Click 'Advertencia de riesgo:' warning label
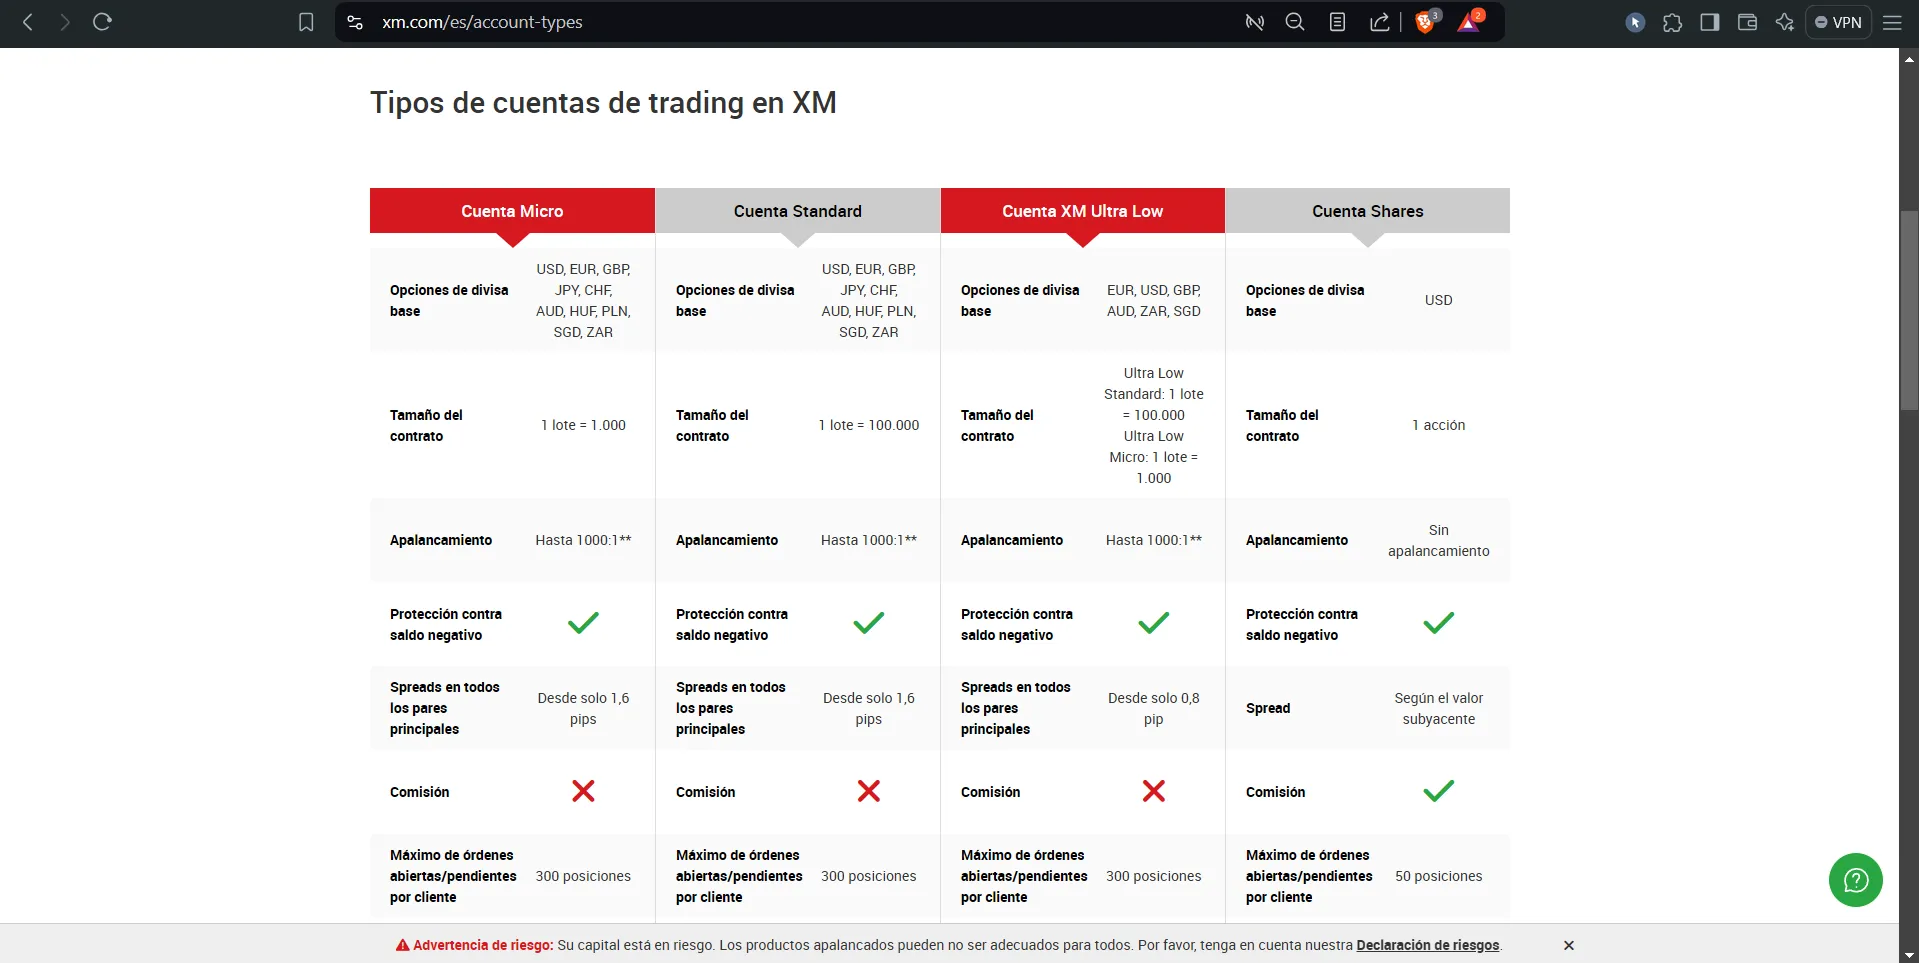 483,945
